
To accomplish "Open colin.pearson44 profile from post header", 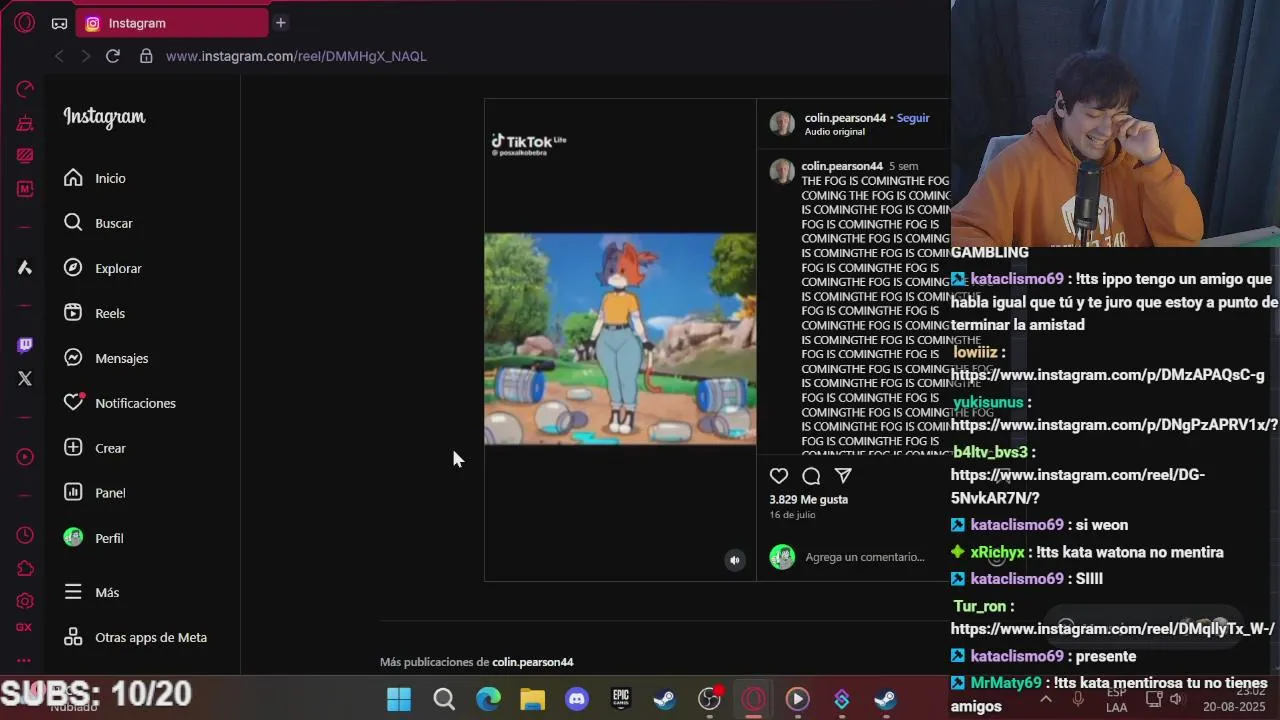I will [845, 118].
